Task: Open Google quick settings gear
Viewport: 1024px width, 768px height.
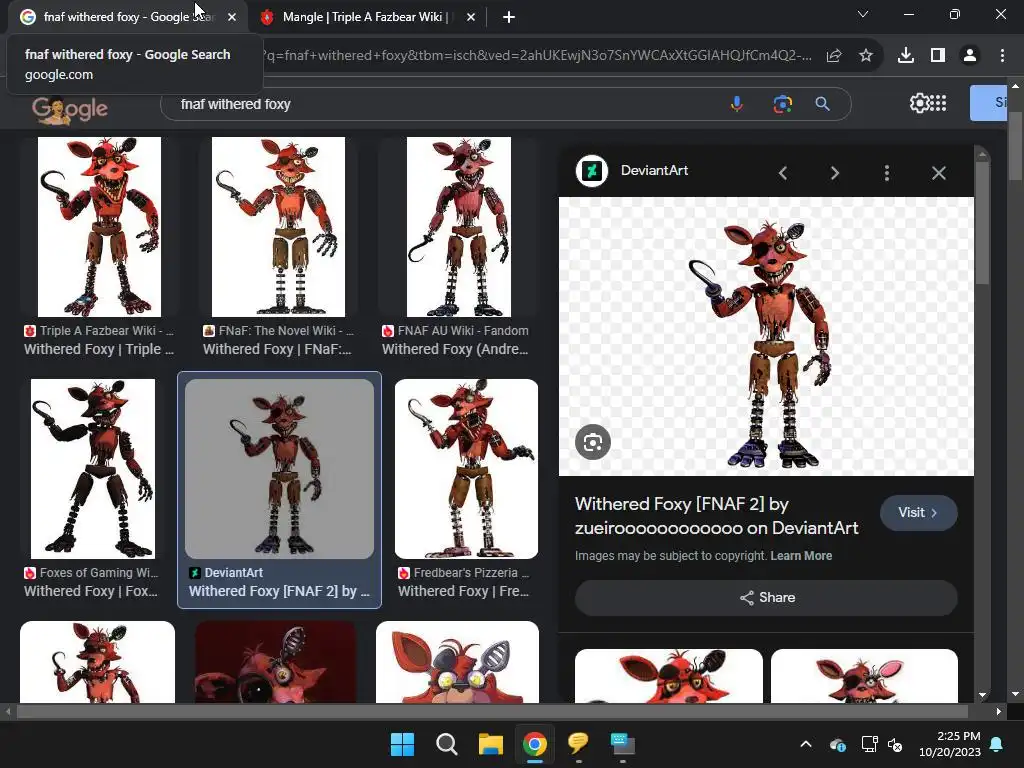Action: click(x=919, y=103)
